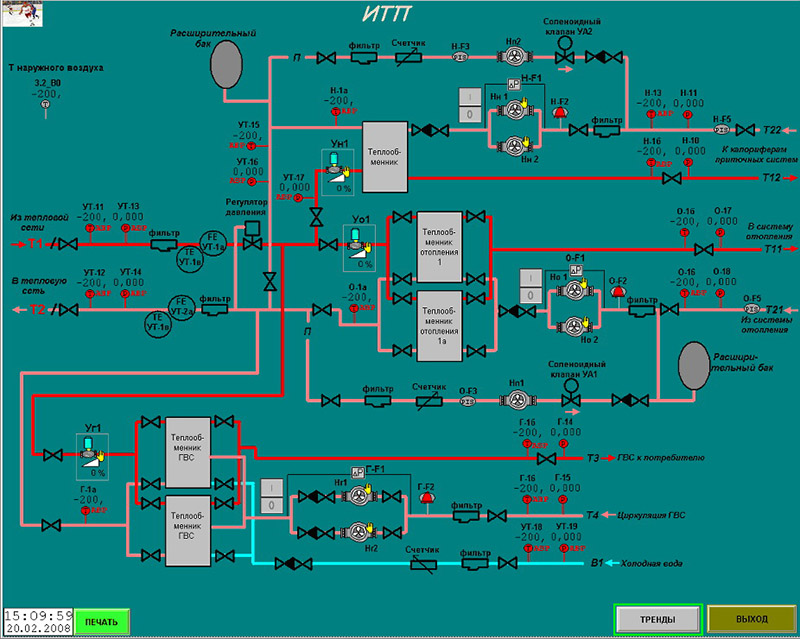Click the ТРЕНДЫ button
The width and height of the screenshot is (800, 639).
coord(658,620)
